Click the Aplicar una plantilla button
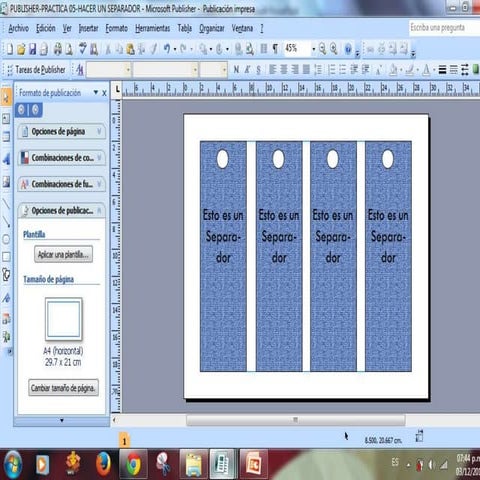Image resolution: width=480 pixels, height=480 pixels. [x=63, y=254]
